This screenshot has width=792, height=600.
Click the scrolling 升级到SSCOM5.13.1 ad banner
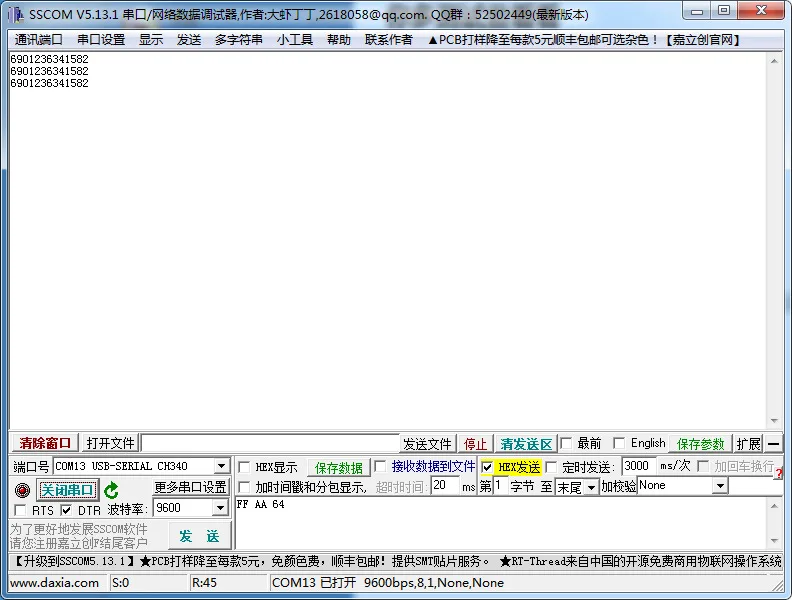pos(396,561)
